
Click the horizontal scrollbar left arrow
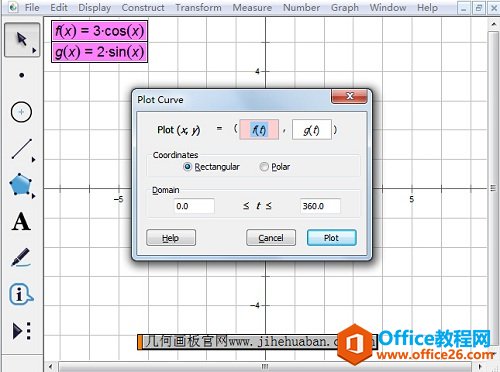coord(50,367)
